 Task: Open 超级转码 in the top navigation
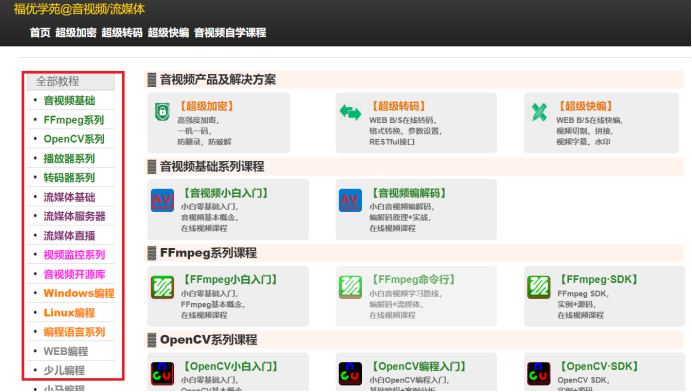(122, 33)
